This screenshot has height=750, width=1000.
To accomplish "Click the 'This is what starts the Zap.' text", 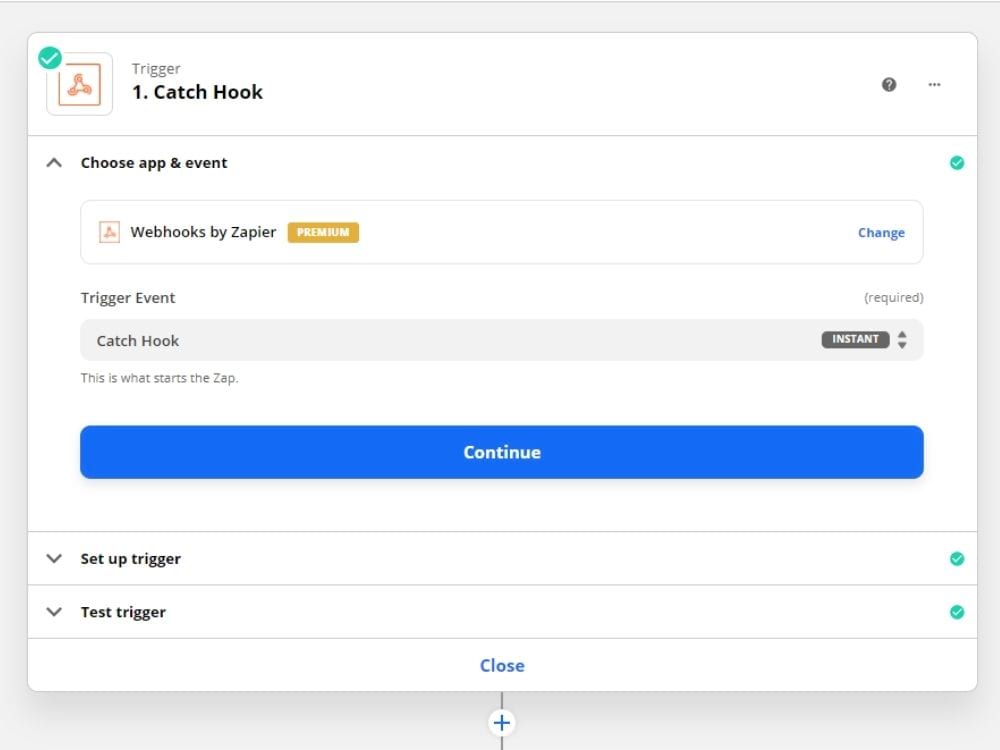I will point(159,378).
